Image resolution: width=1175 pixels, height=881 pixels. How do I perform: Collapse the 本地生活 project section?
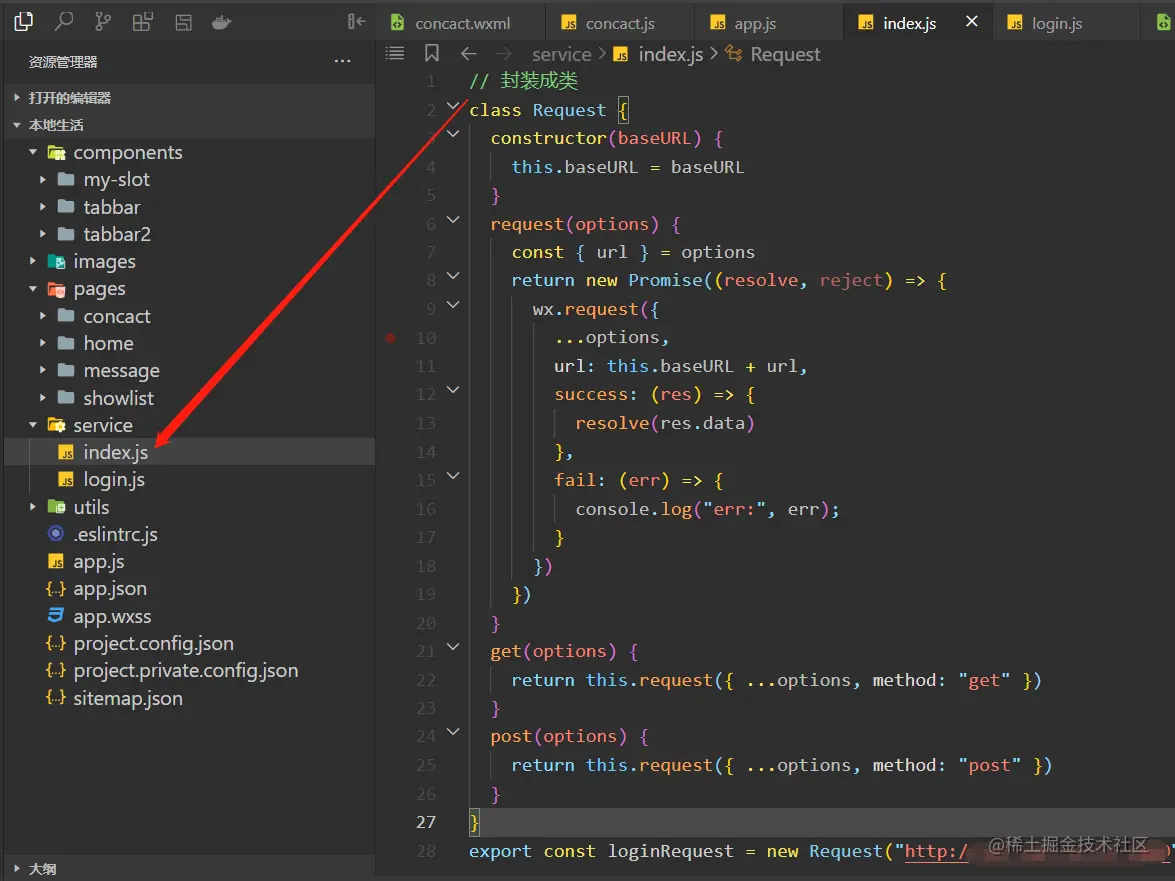point(187,124)
